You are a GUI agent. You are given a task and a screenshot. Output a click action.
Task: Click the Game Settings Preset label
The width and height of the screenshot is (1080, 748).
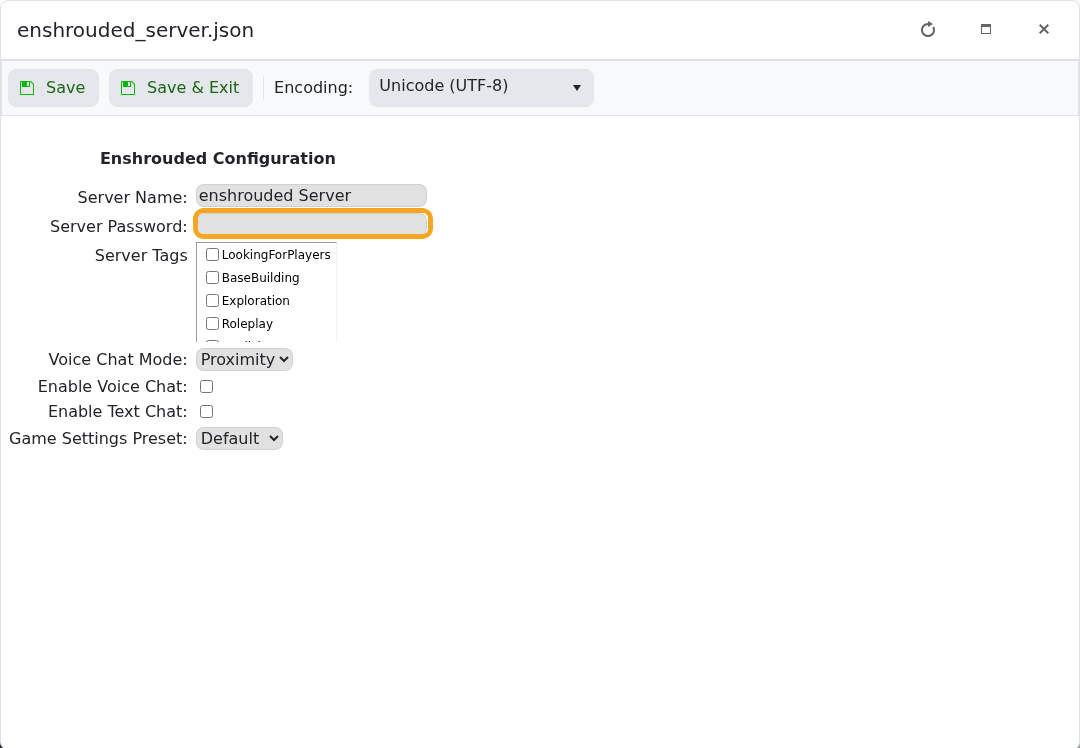pos(98,439)
